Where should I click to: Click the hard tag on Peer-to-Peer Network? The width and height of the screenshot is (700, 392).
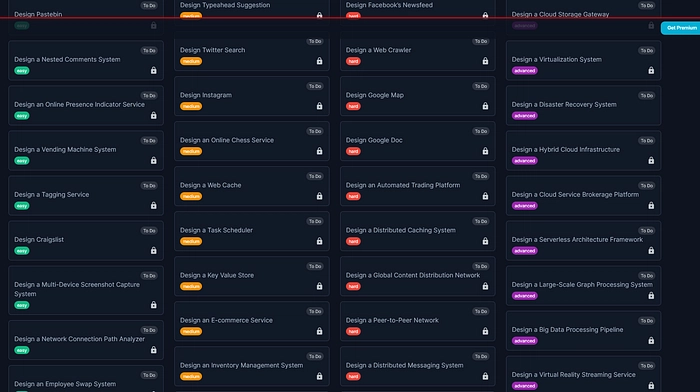tap(353, 331)
